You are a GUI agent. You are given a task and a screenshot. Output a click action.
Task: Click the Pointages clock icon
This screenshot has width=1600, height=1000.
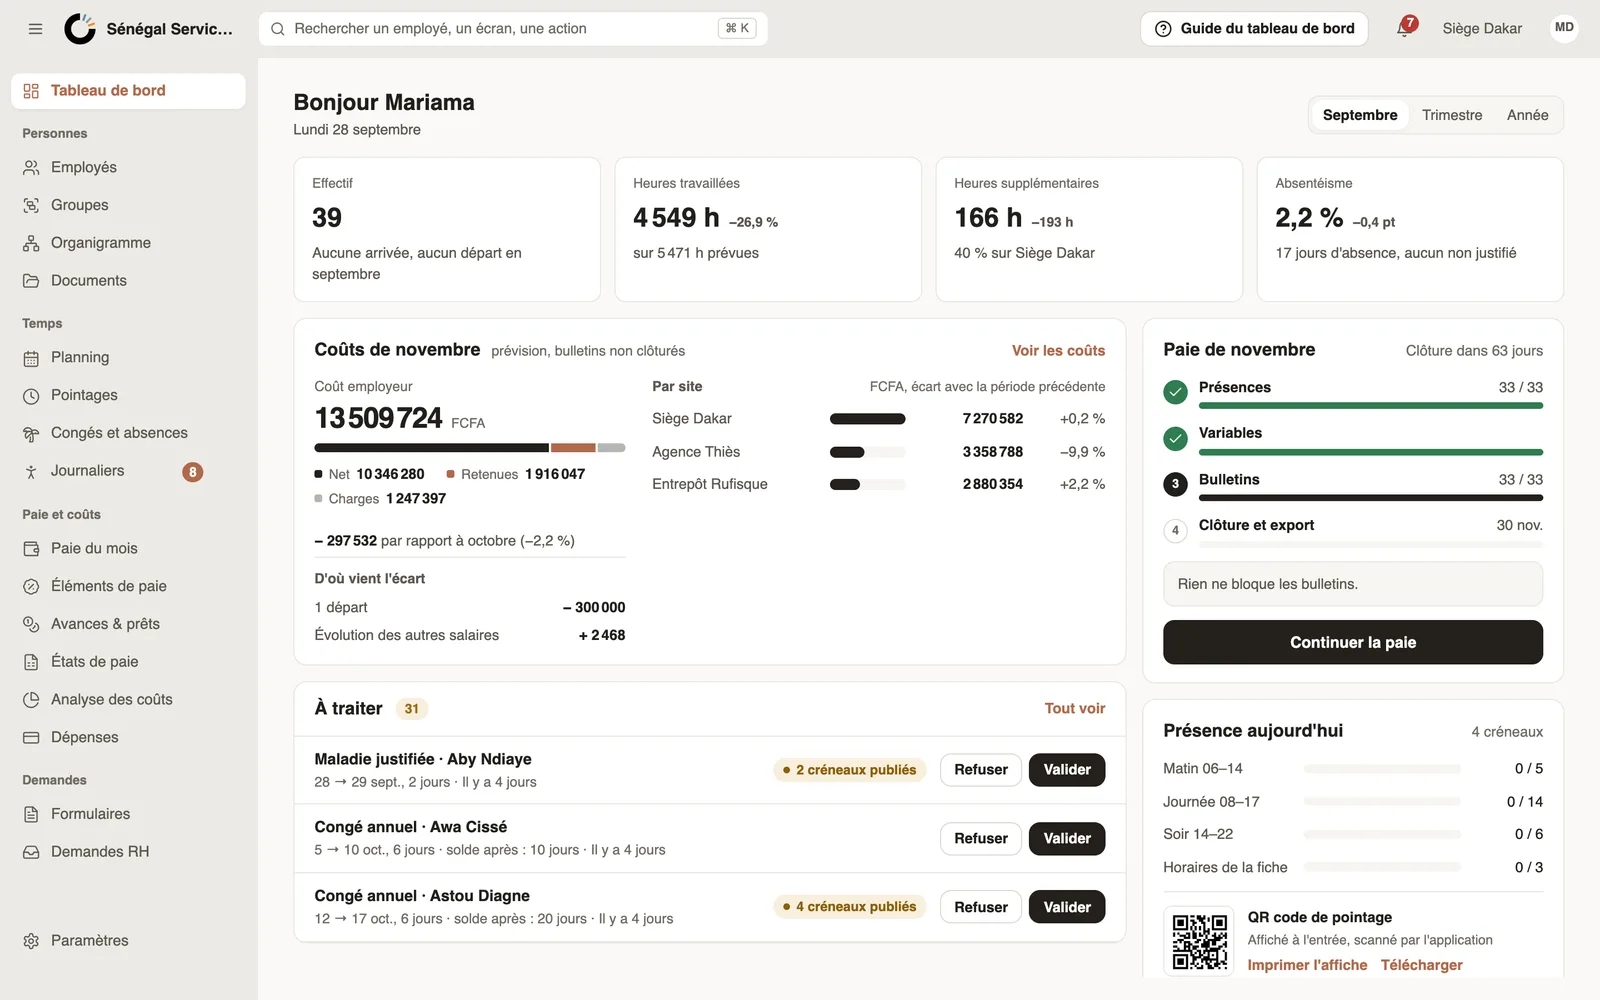(x=31, y=396)
